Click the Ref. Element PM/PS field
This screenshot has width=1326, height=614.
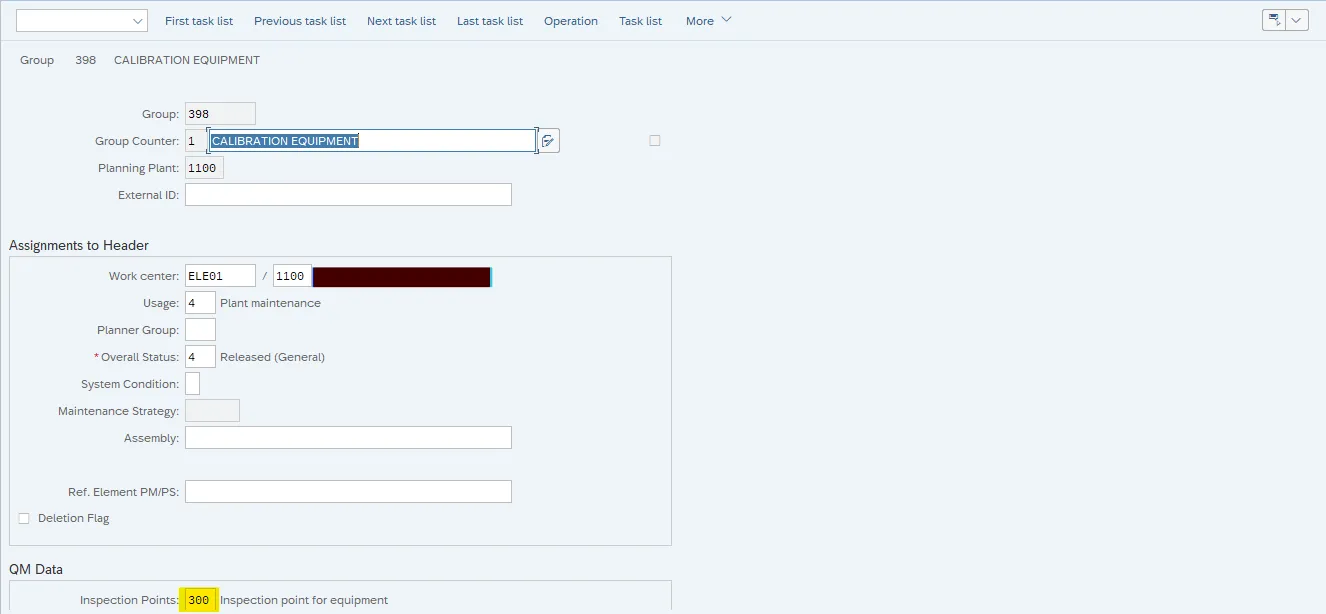coord(348,492)
